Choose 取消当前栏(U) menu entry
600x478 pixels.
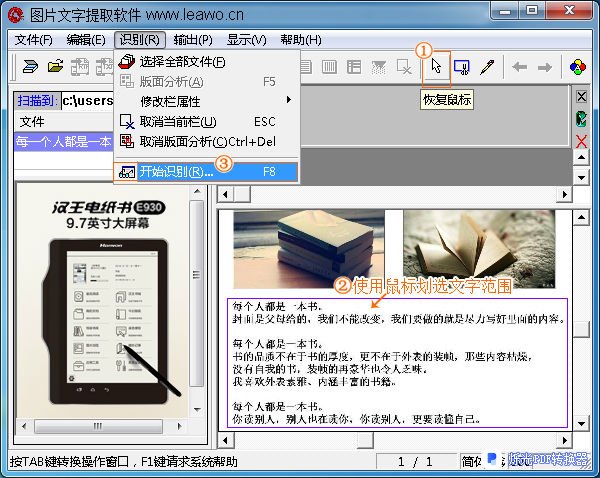207,122
